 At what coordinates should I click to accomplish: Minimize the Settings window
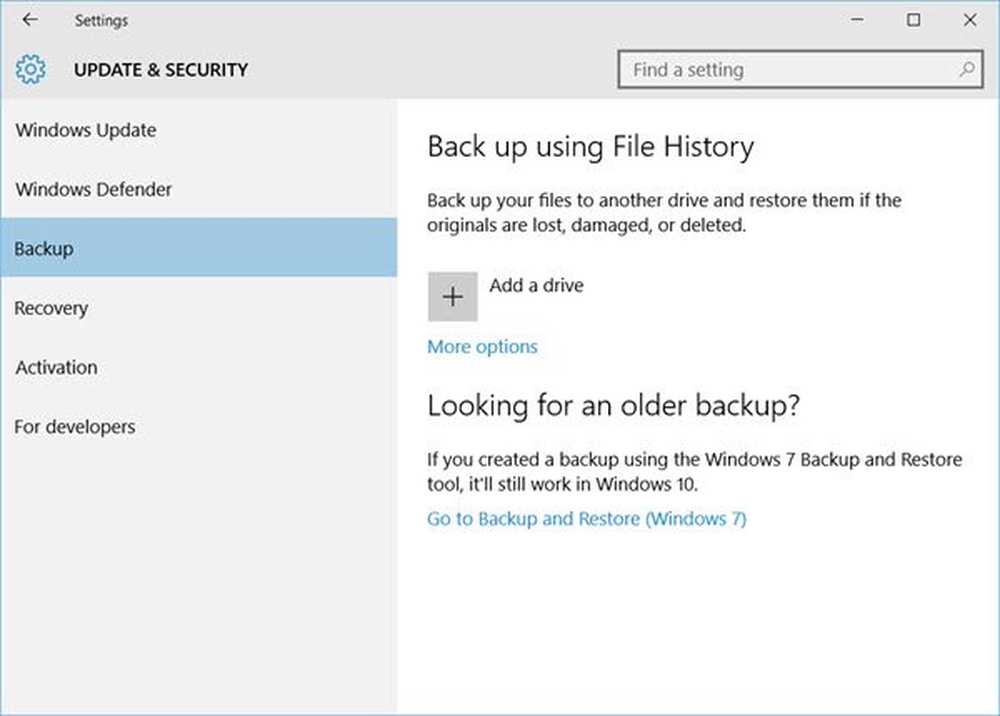point(856,20)
